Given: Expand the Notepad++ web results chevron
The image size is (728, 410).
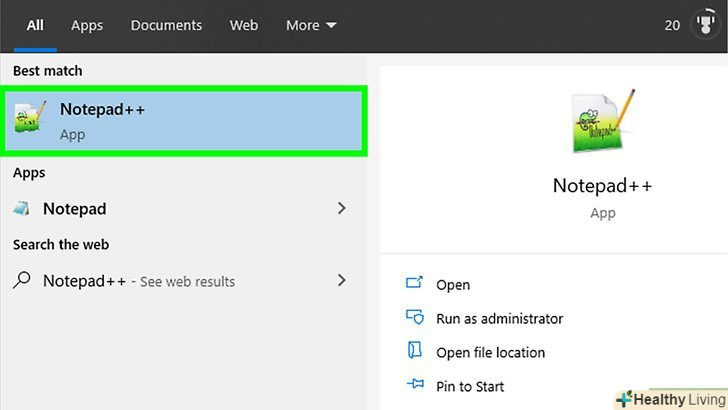Looking at the screenshot, I should click(342, 281).
